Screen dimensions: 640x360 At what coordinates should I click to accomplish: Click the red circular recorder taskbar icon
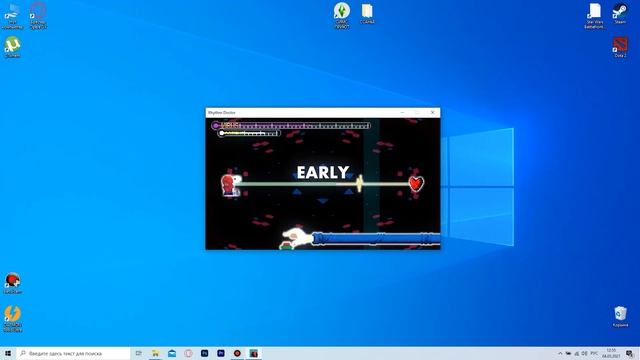pos(237,353)
